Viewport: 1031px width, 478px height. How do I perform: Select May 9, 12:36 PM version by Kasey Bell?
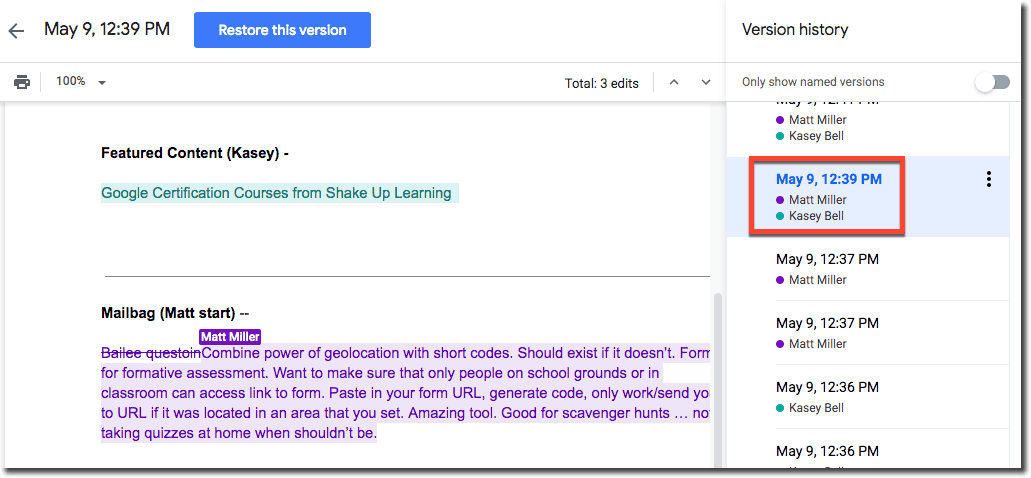(x=868, y=396)
